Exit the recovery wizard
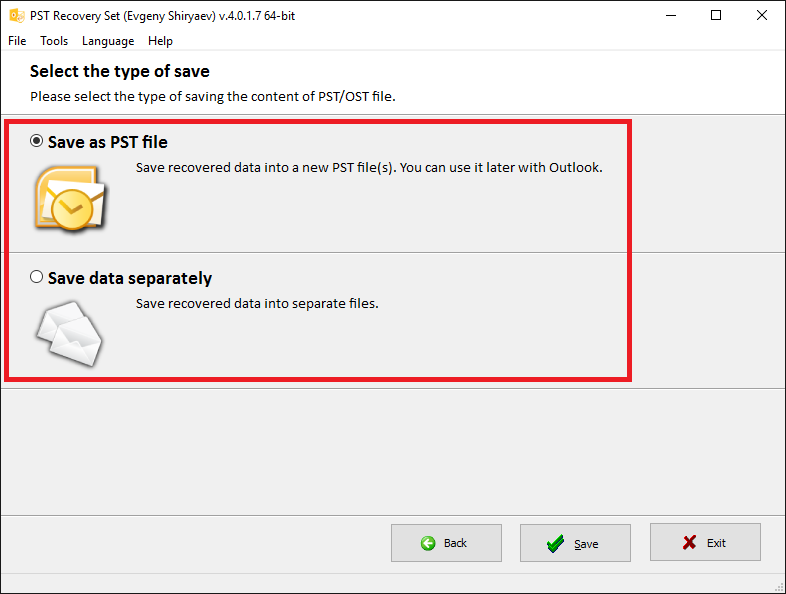The height and width of the screenshot is (594, 786). 705,542
